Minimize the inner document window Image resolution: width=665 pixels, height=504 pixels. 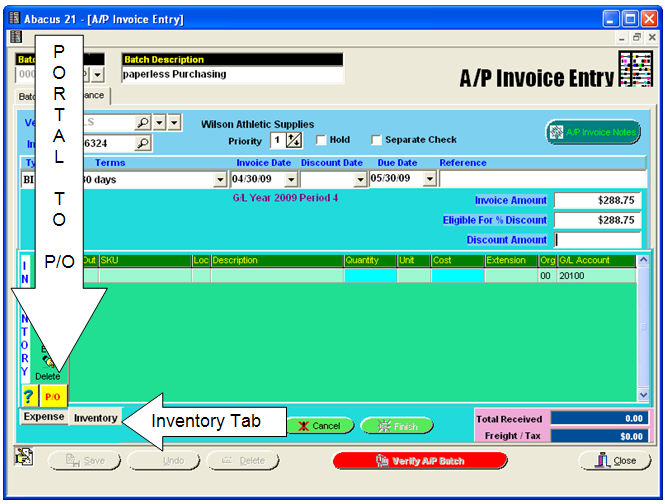pyautogui.click(x=621, y=37)
